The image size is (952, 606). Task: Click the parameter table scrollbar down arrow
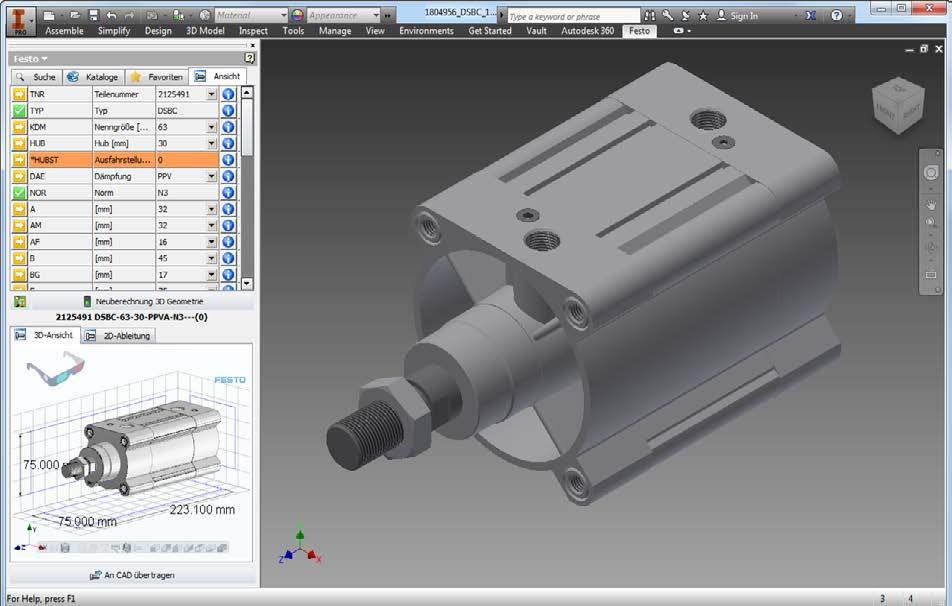[246, 283]
